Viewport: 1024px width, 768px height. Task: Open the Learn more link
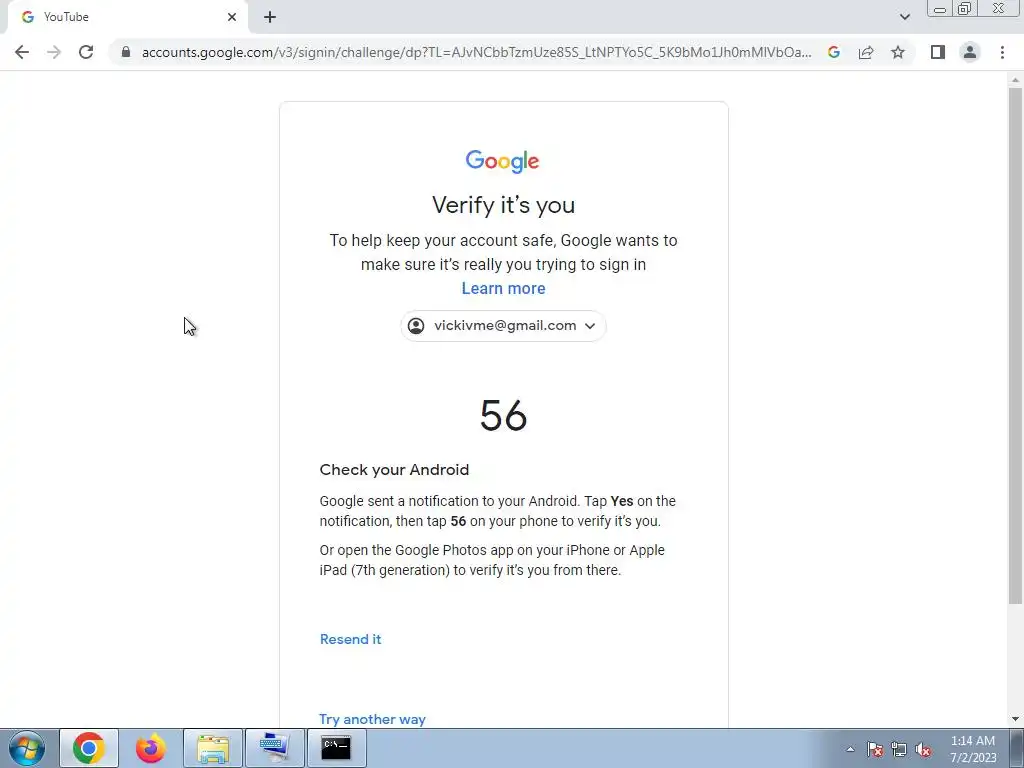pyautogui.click(x=504, y=288)
